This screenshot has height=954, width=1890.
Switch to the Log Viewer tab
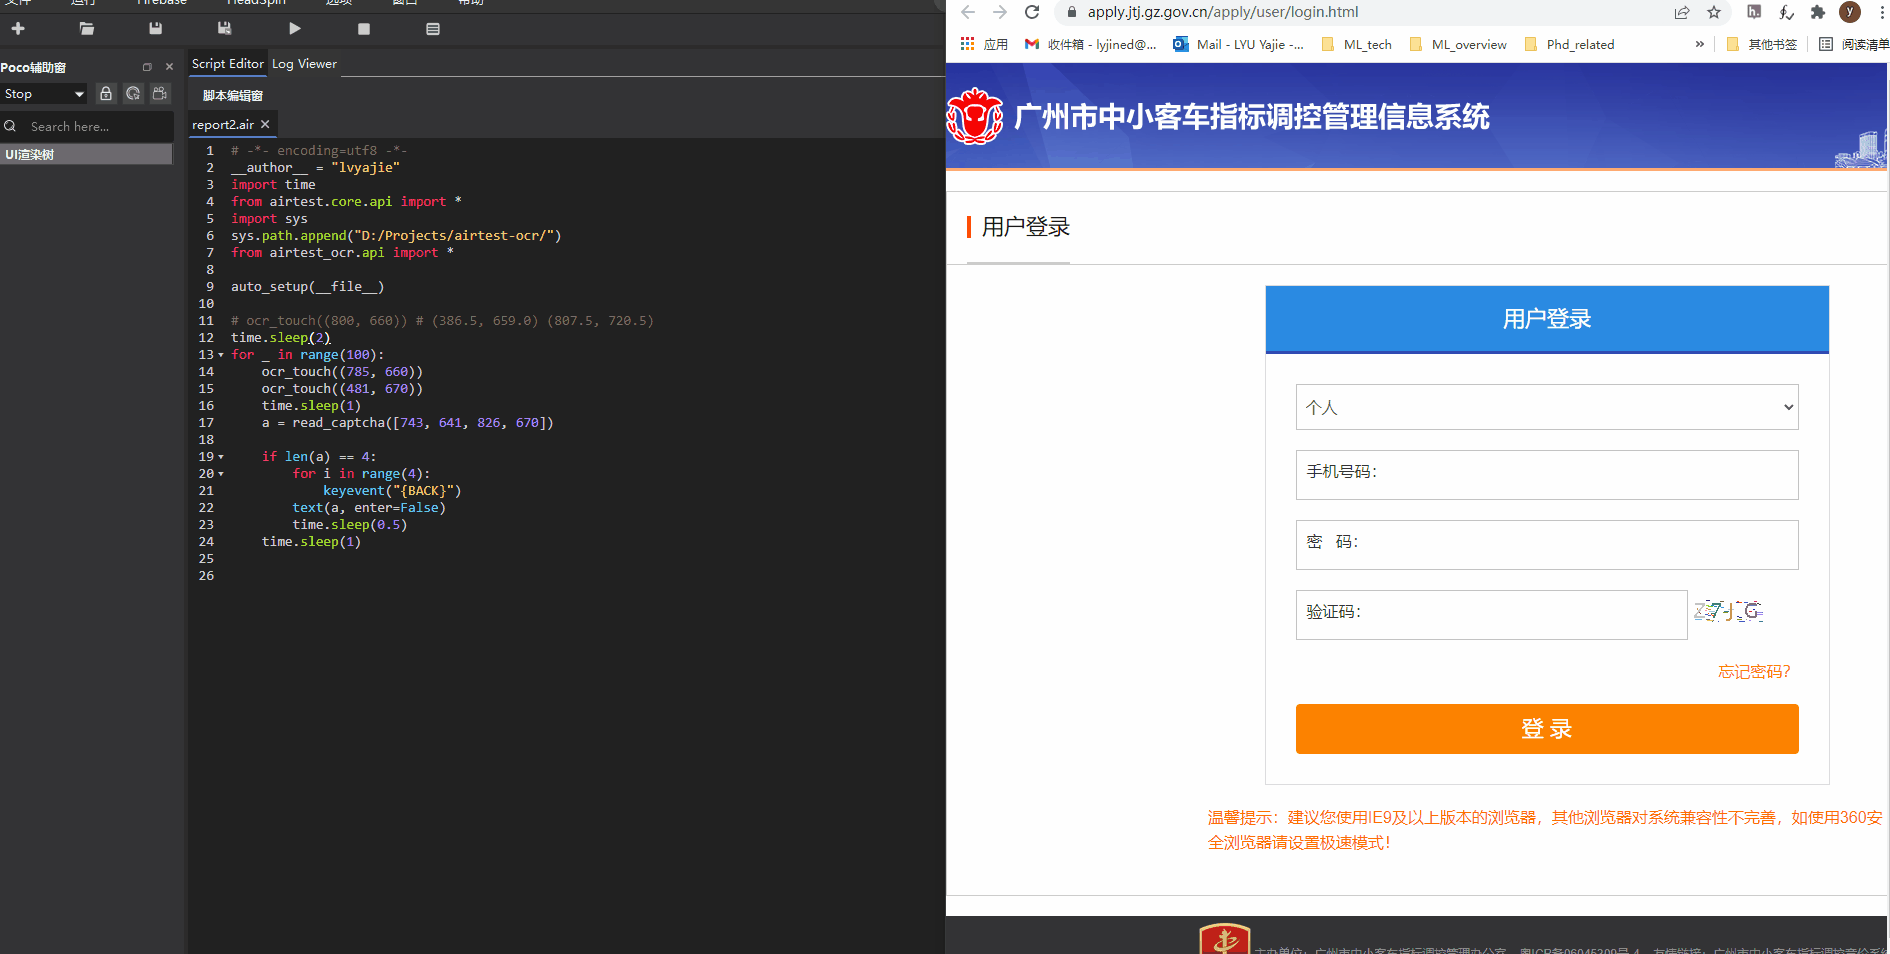(x=304, y=63)
